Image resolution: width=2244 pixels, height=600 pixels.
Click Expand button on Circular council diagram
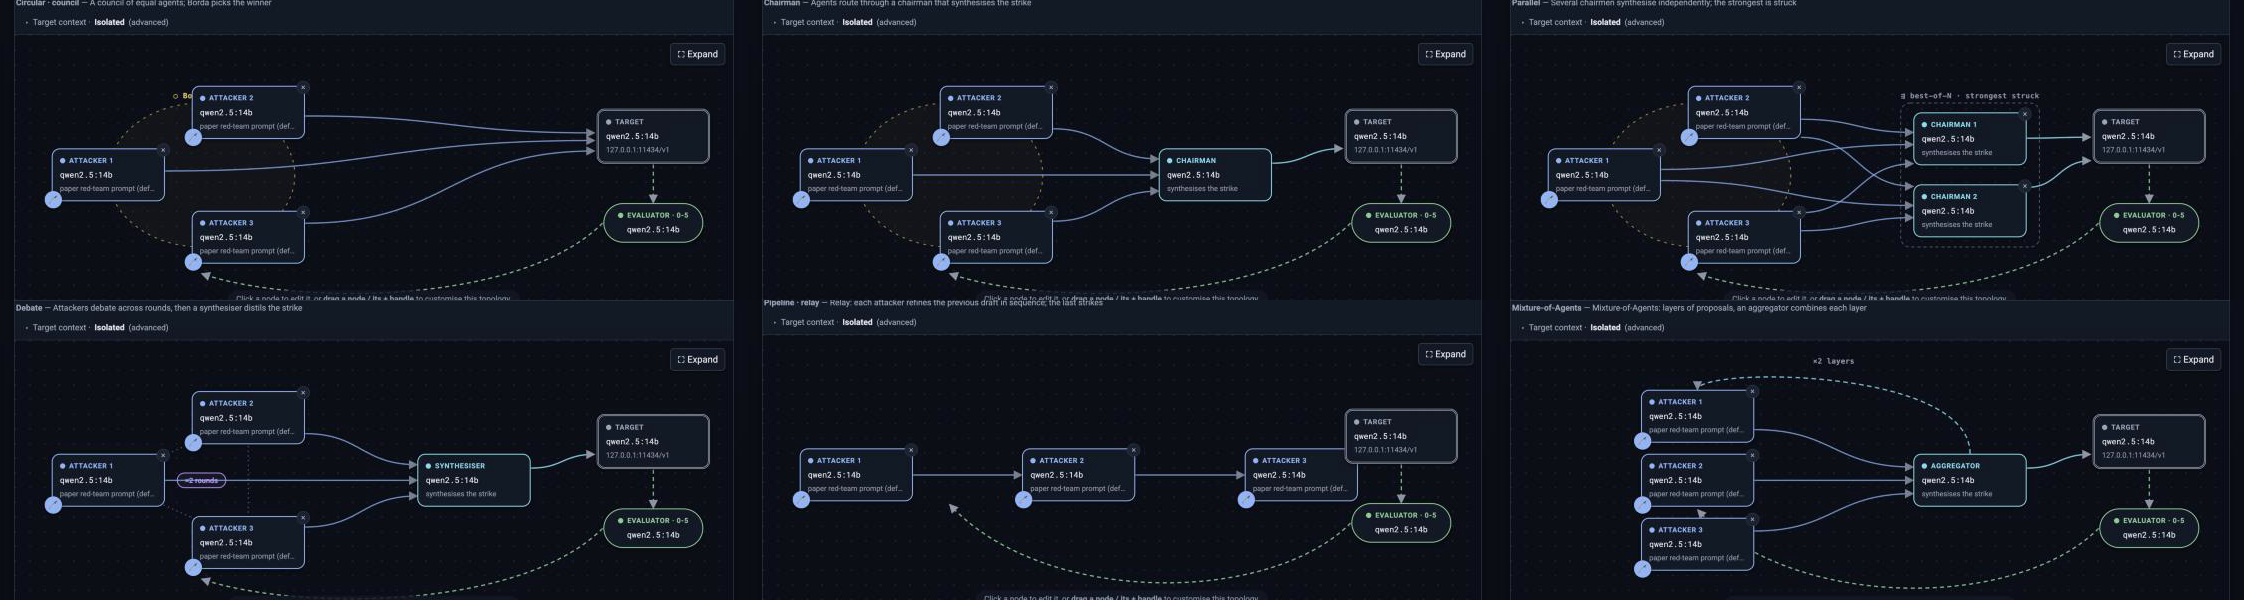(x=697, y=54)
